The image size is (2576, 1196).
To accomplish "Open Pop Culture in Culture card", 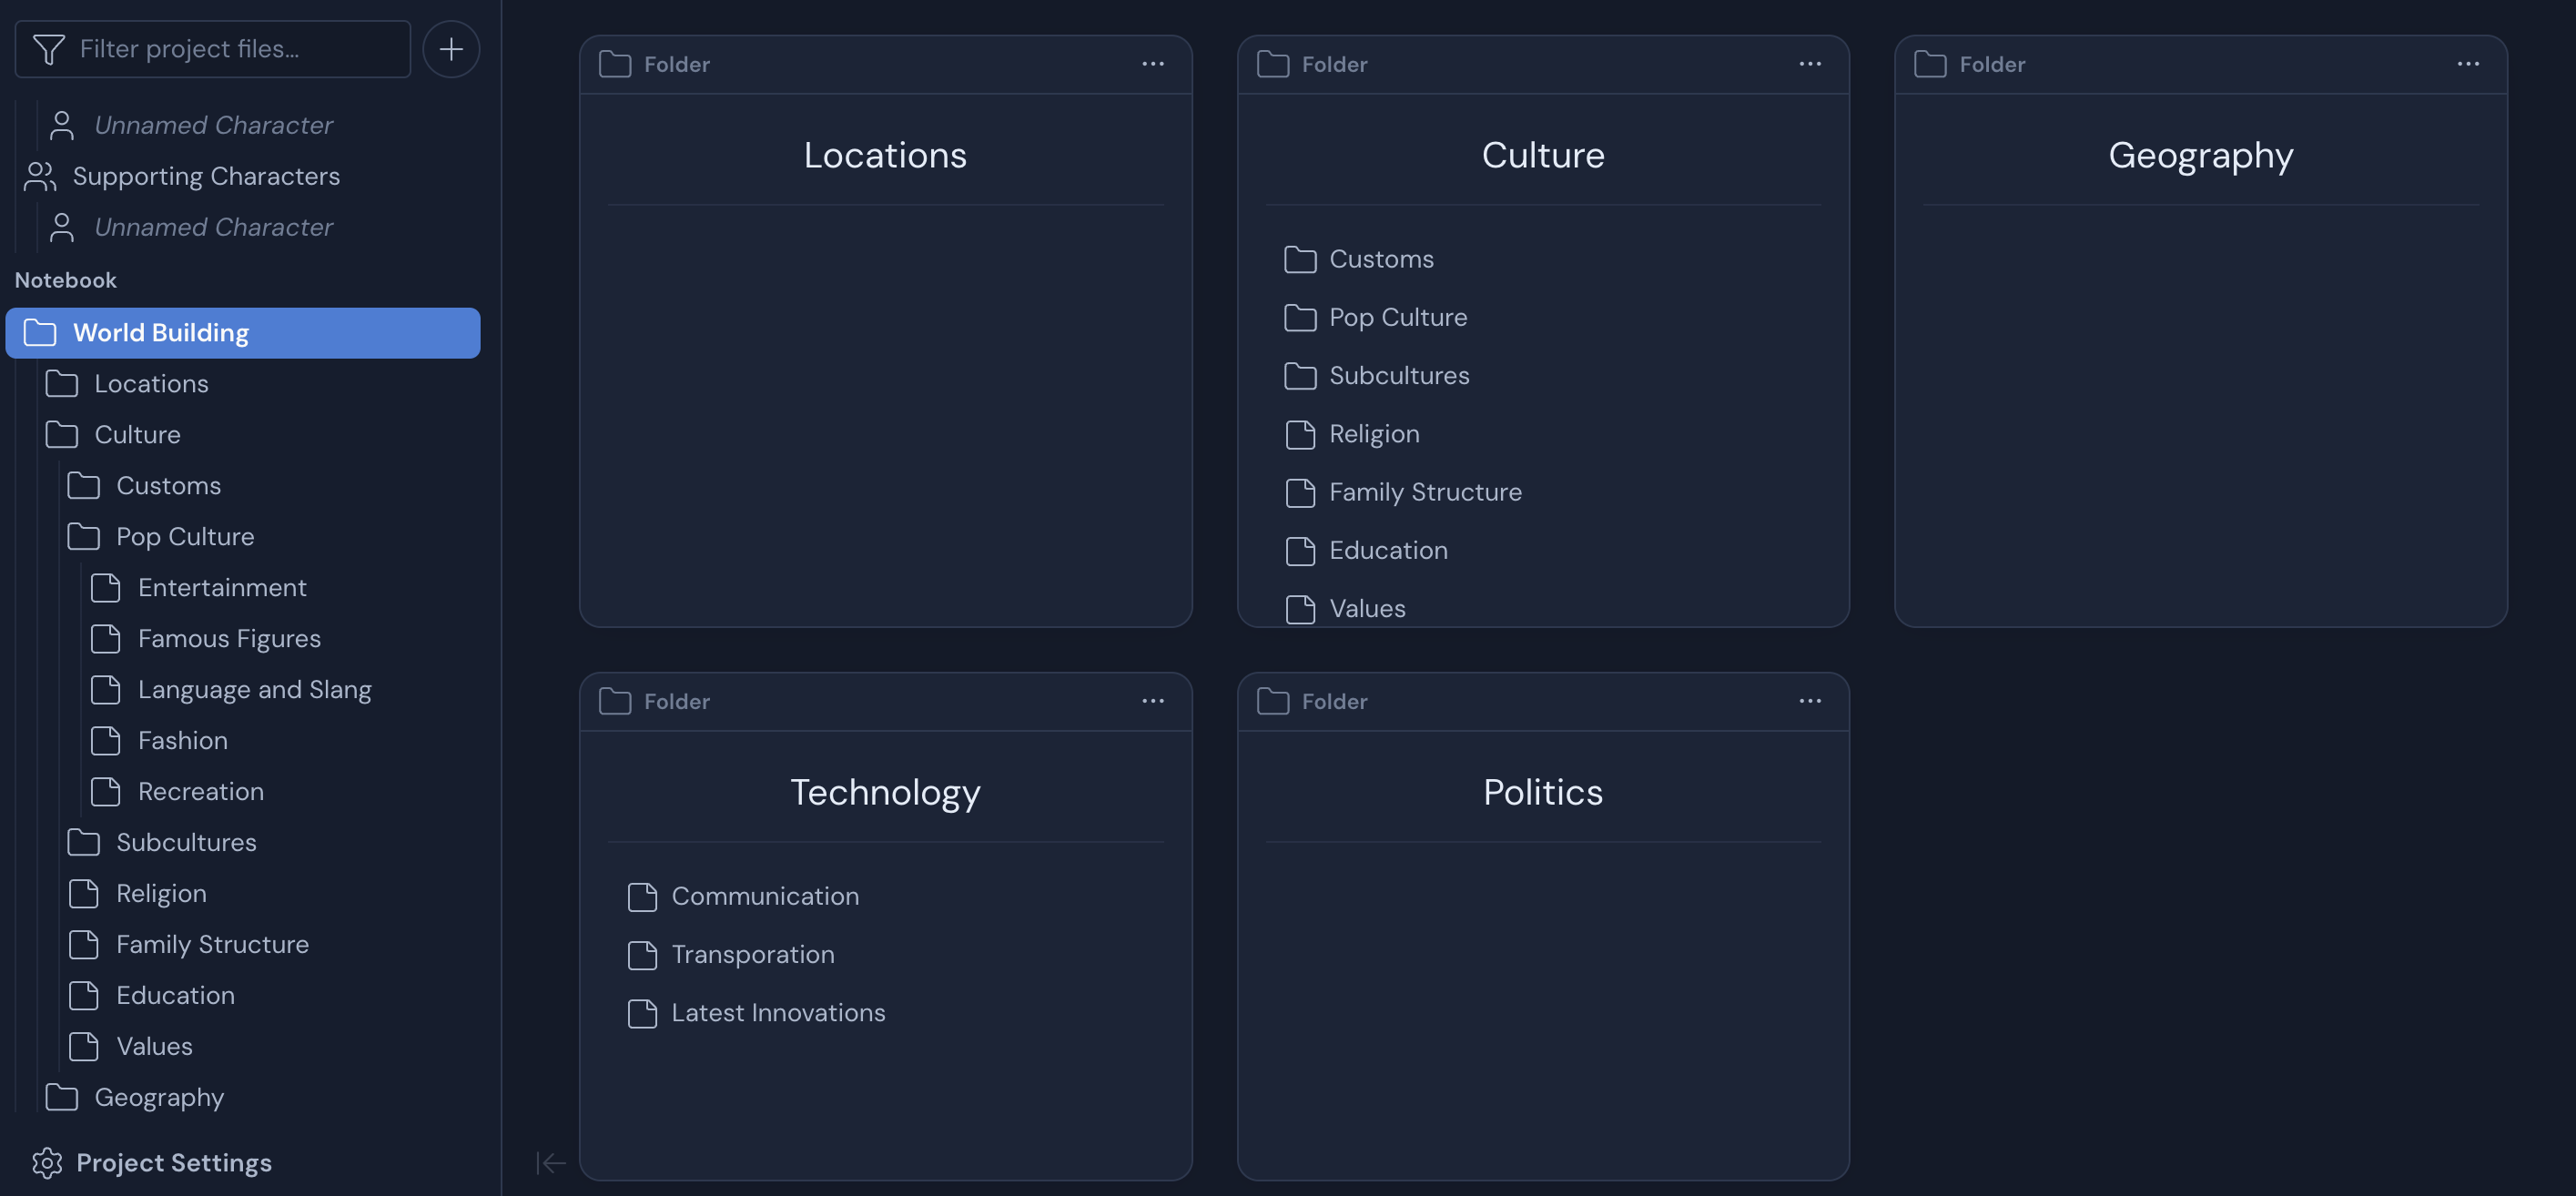I will pos(1397,317).
